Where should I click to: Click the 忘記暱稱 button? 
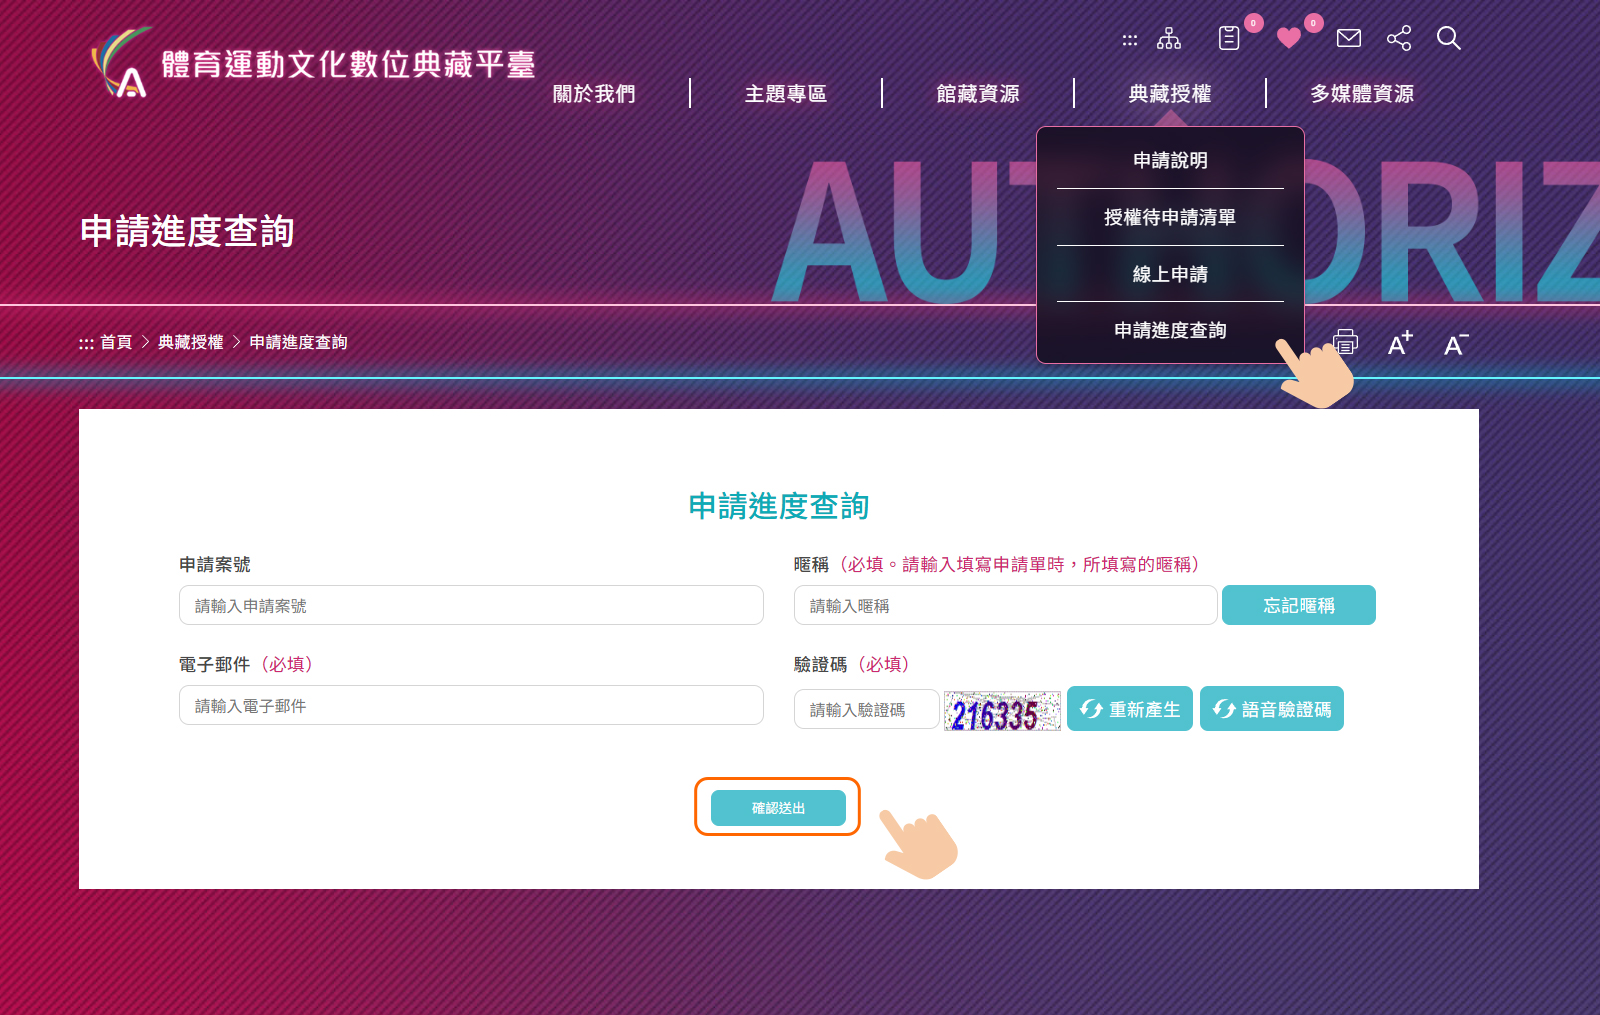tap(1299, 605)
